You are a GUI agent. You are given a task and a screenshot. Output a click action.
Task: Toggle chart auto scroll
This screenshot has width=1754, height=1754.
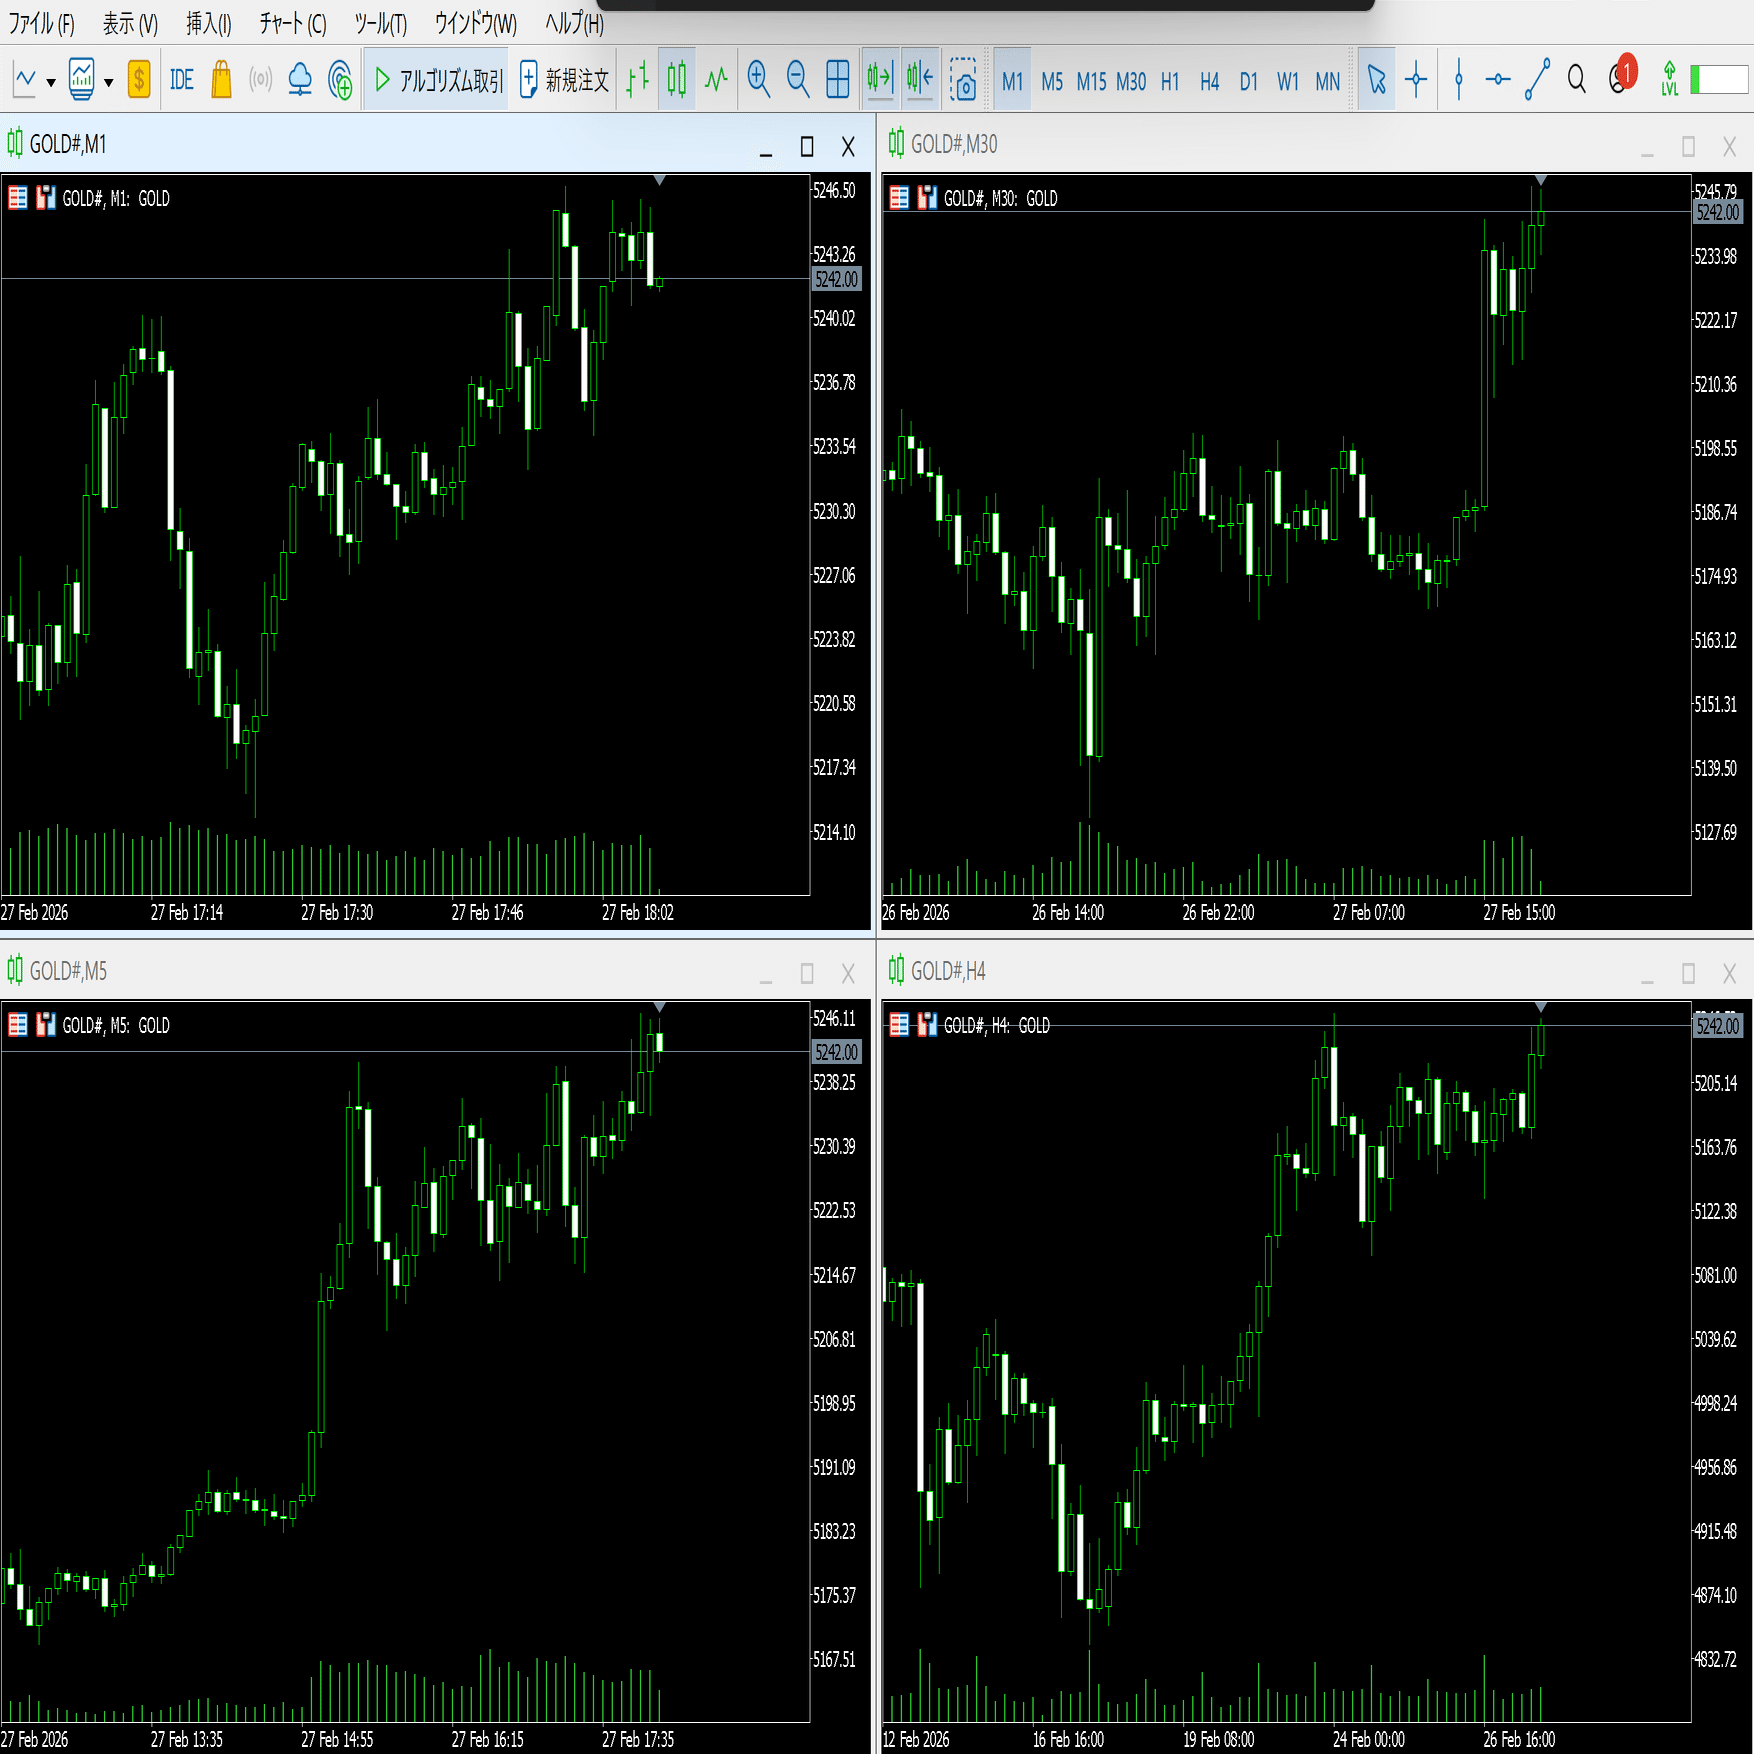click(880, 79)
